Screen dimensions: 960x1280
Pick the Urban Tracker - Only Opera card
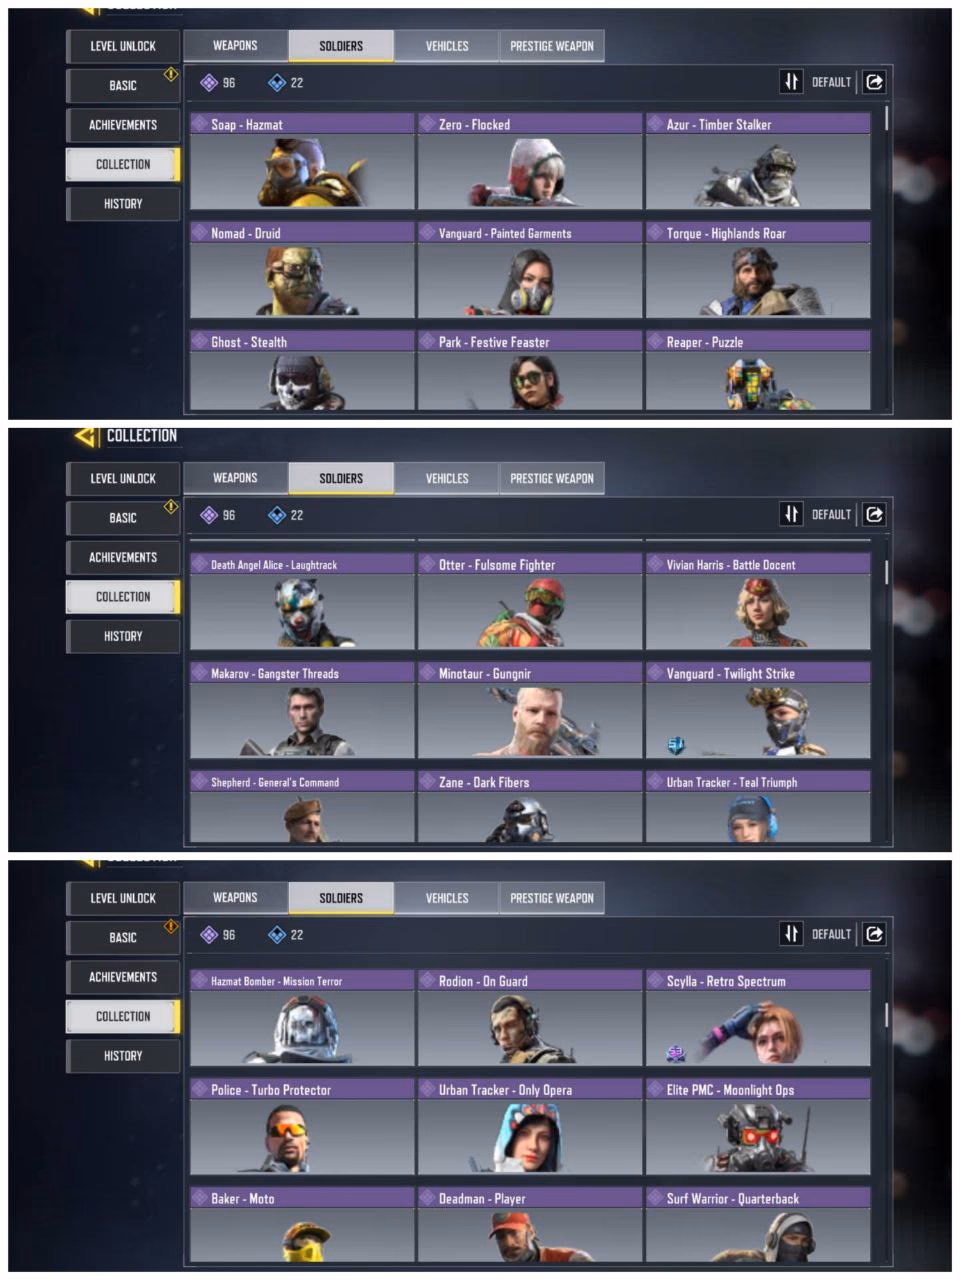[x=530, y=1126]
